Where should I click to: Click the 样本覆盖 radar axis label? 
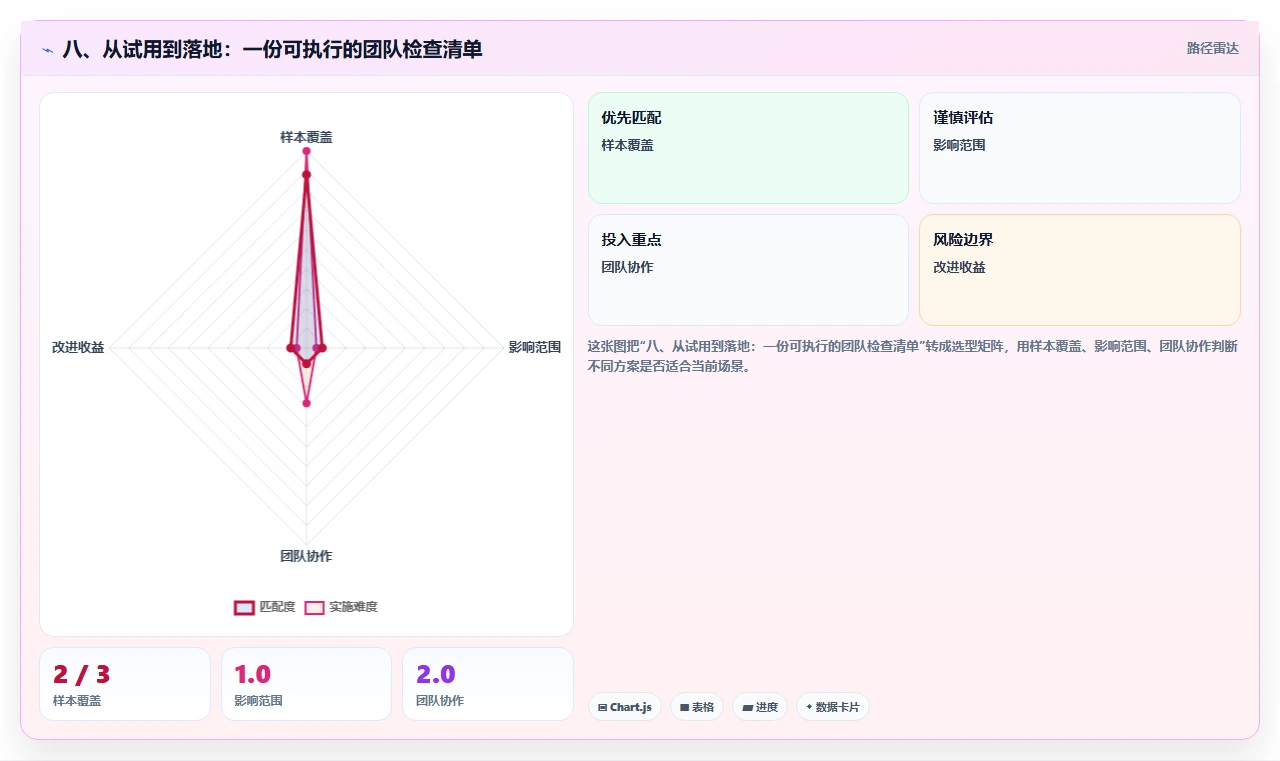(306, 137)
